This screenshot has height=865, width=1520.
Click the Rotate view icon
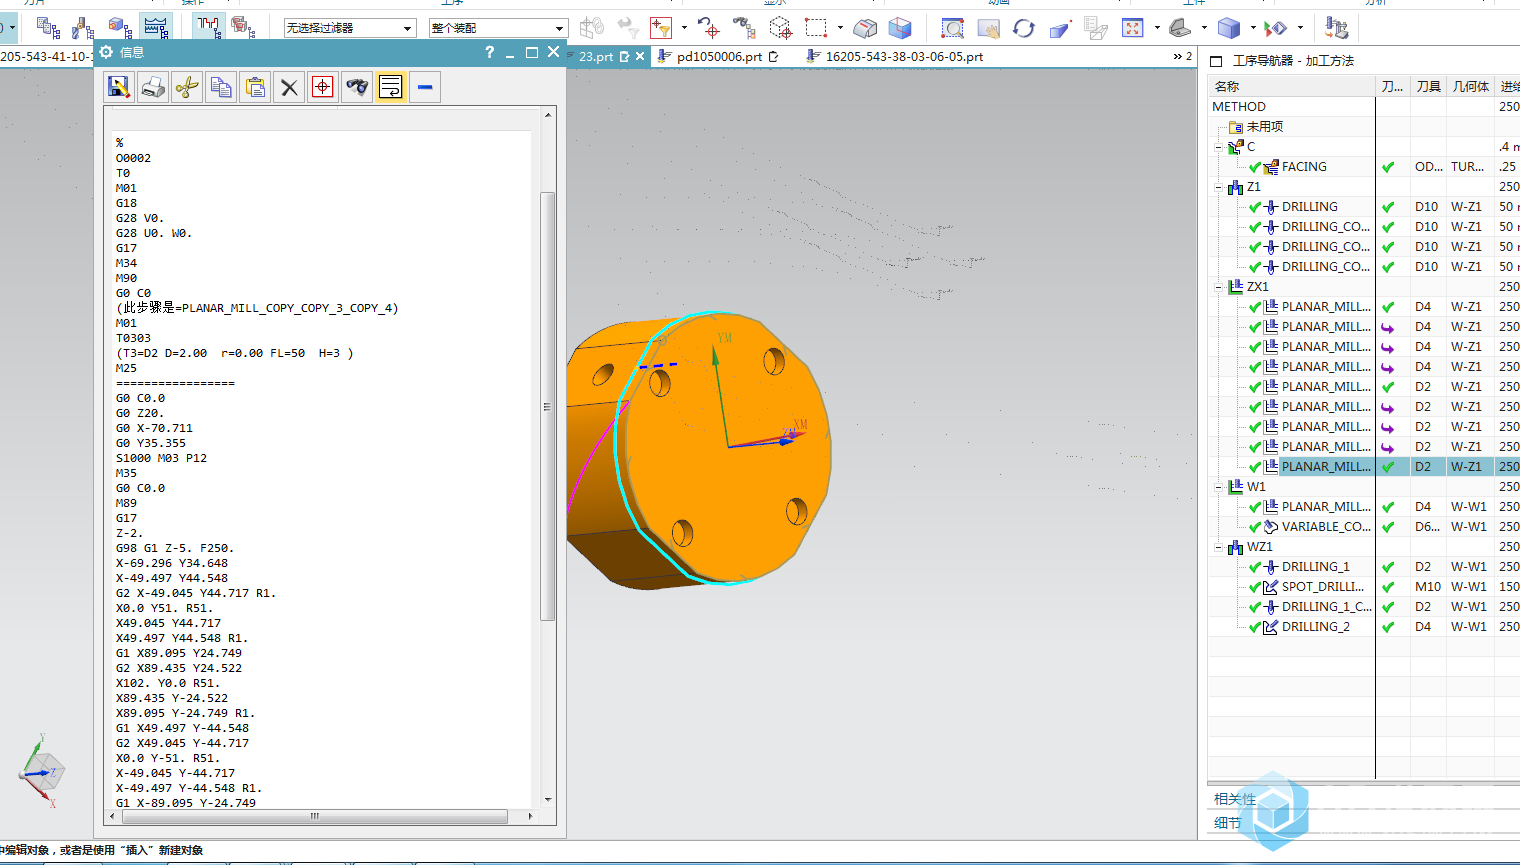click(1024, 28)
